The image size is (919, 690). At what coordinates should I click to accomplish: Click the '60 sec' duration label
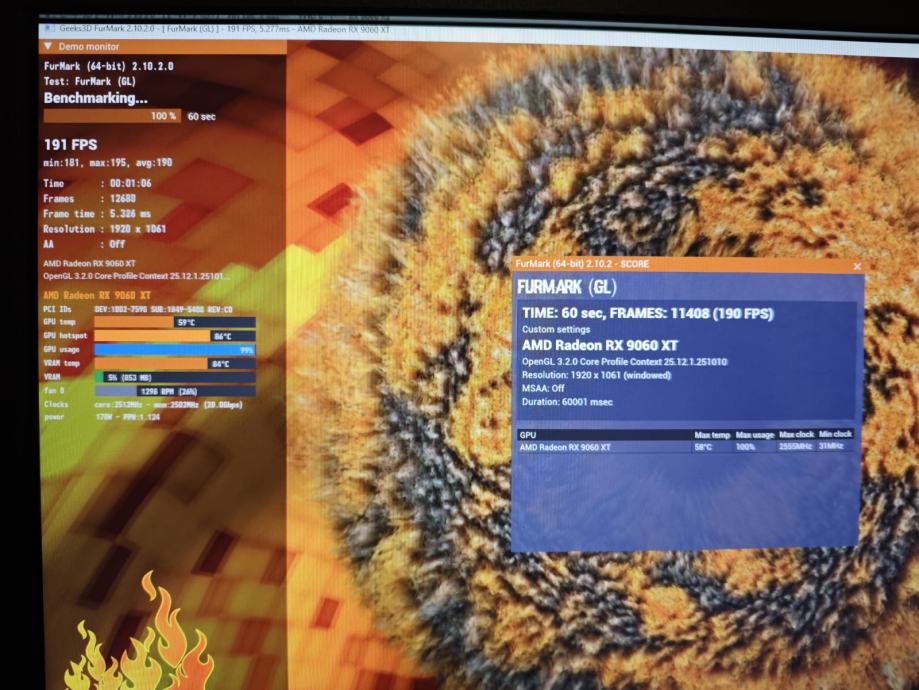(201, 117)
